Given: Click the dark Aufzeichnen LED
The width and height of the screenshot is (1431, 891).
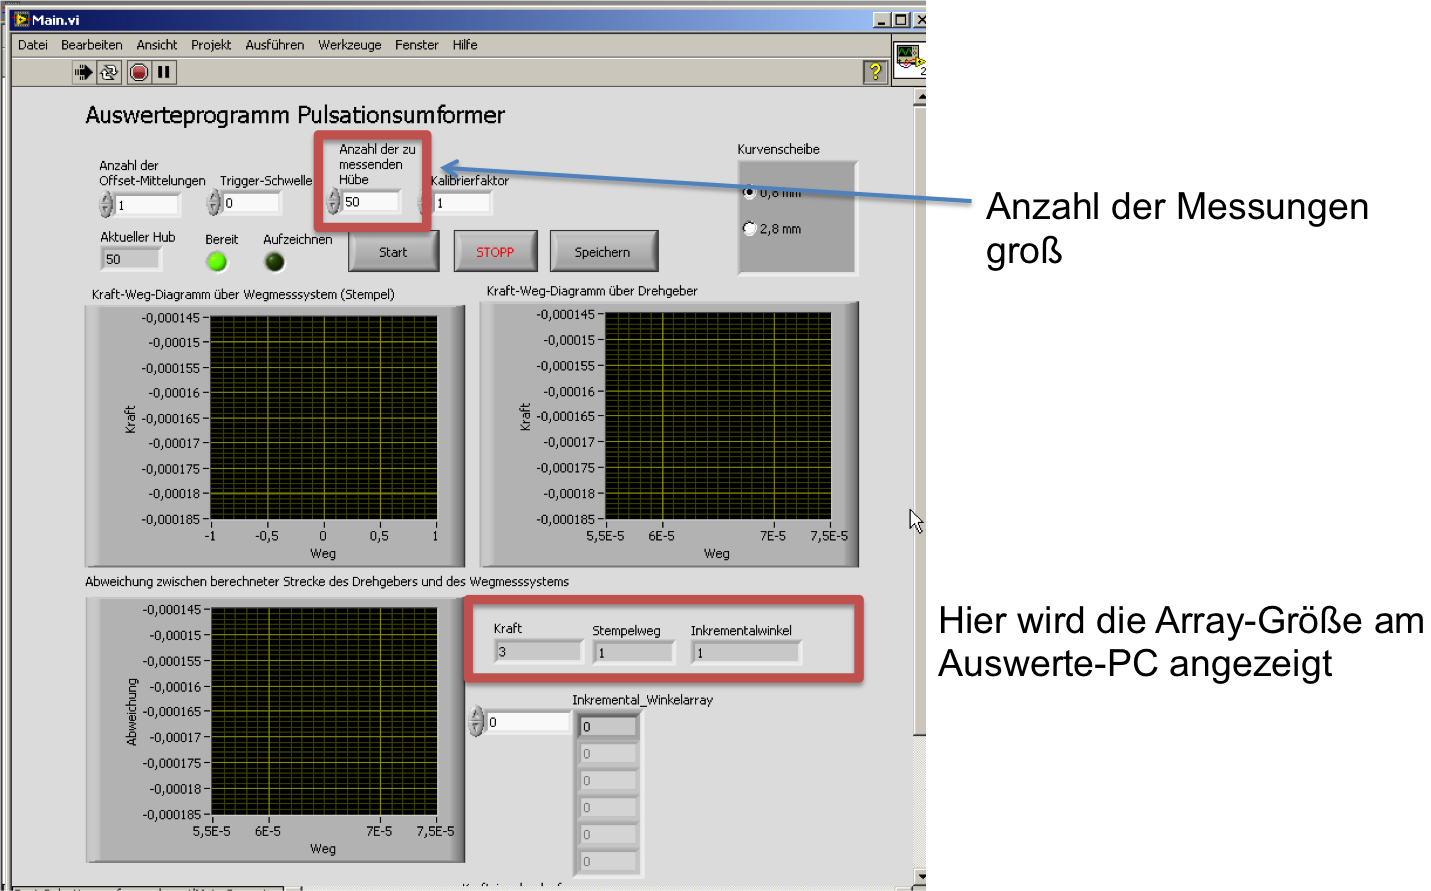Looking at the screenshot, I should pyautogui.click(x=274, y=262).
